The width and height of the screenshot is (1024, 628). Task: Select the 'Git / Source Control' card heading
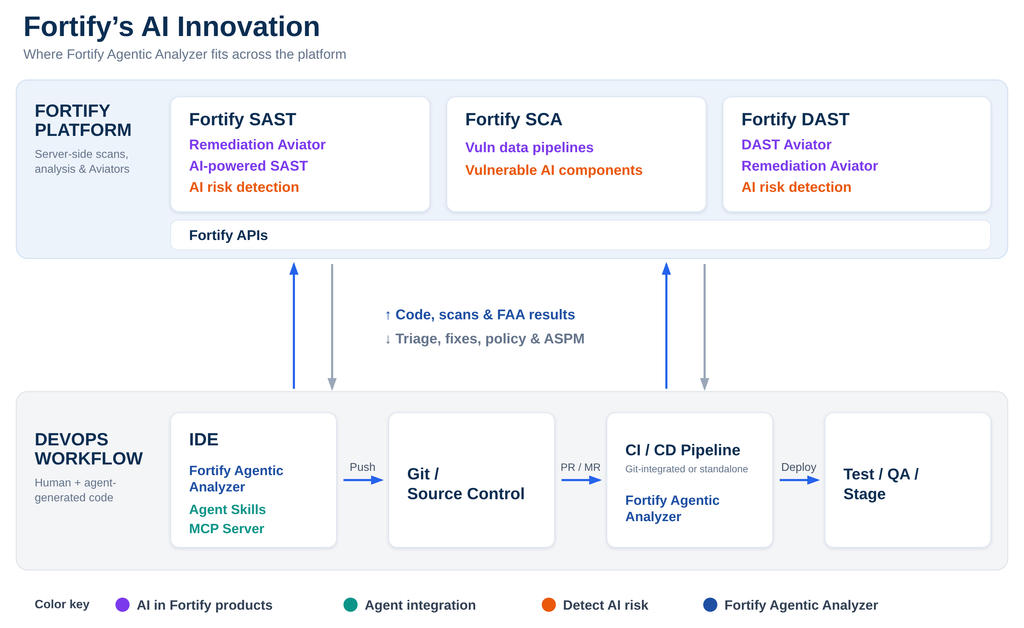tap(466, 484)
